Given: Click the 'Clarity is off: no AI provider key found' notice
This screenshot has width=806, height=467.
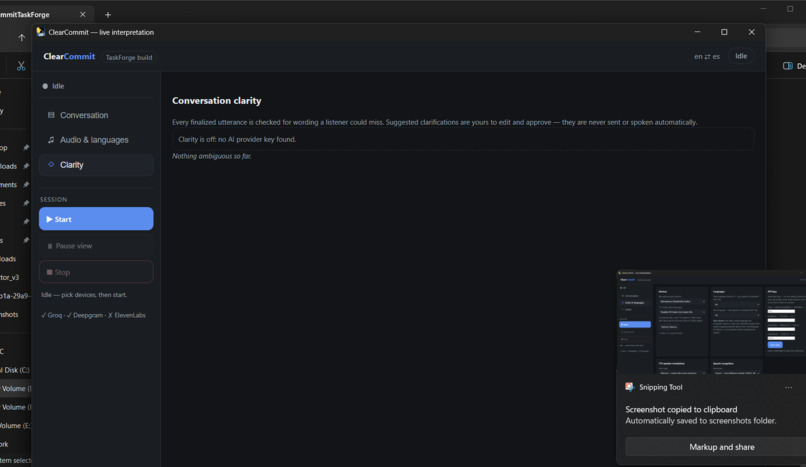Looking at the screenshot, I should [463, 139].
